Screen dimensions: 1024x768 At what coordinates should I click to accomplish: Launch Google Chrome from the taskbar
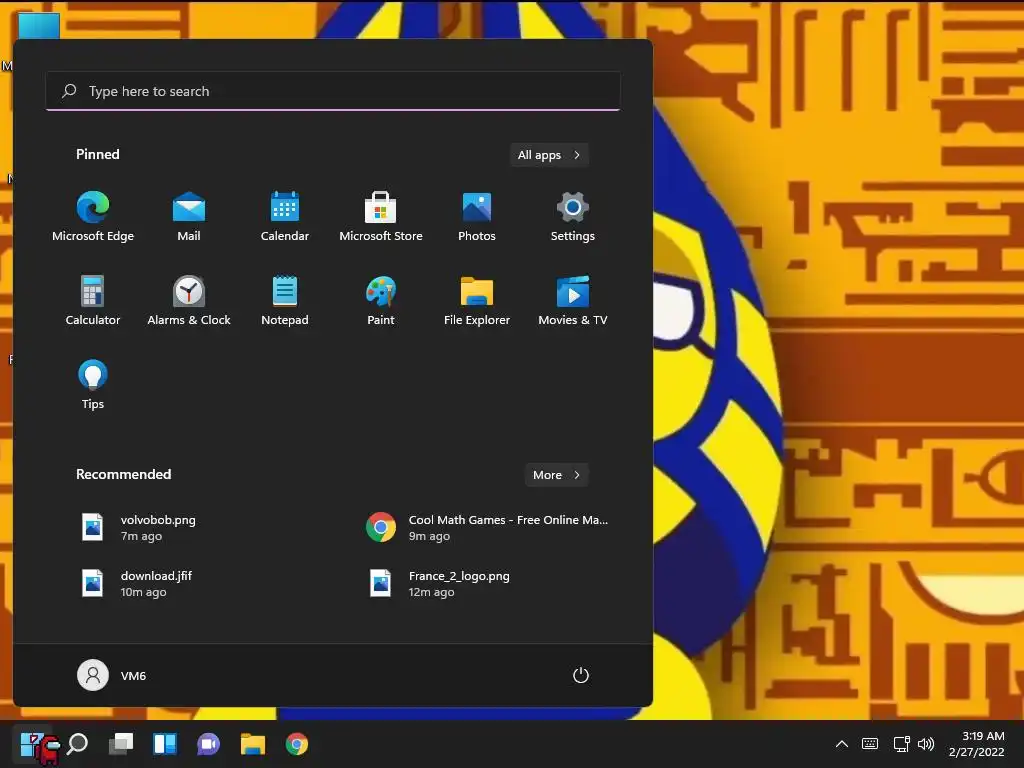[x=296, y=744]
